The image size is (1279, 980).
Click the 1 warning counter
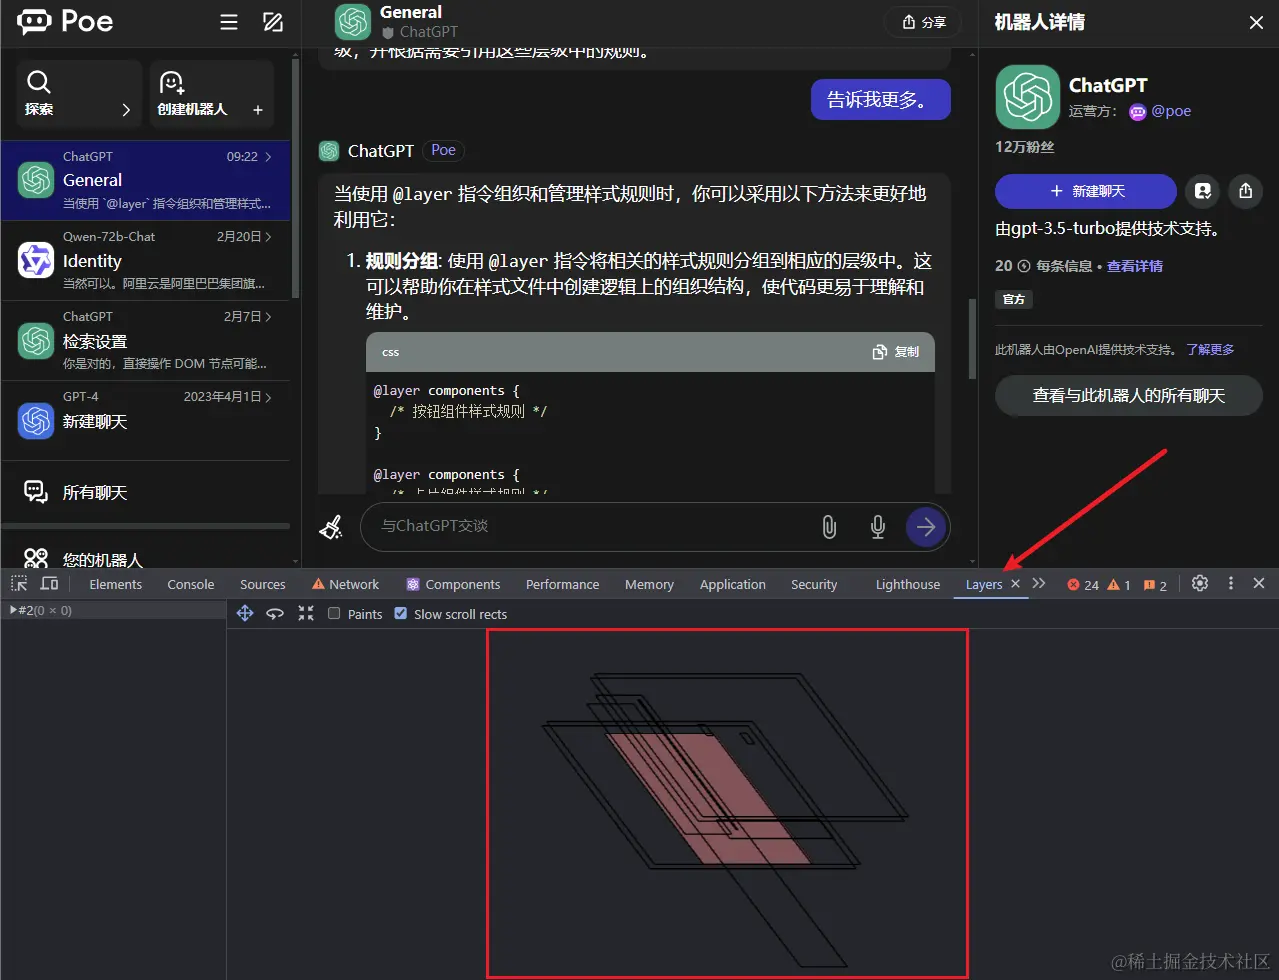coord(1119,585)
